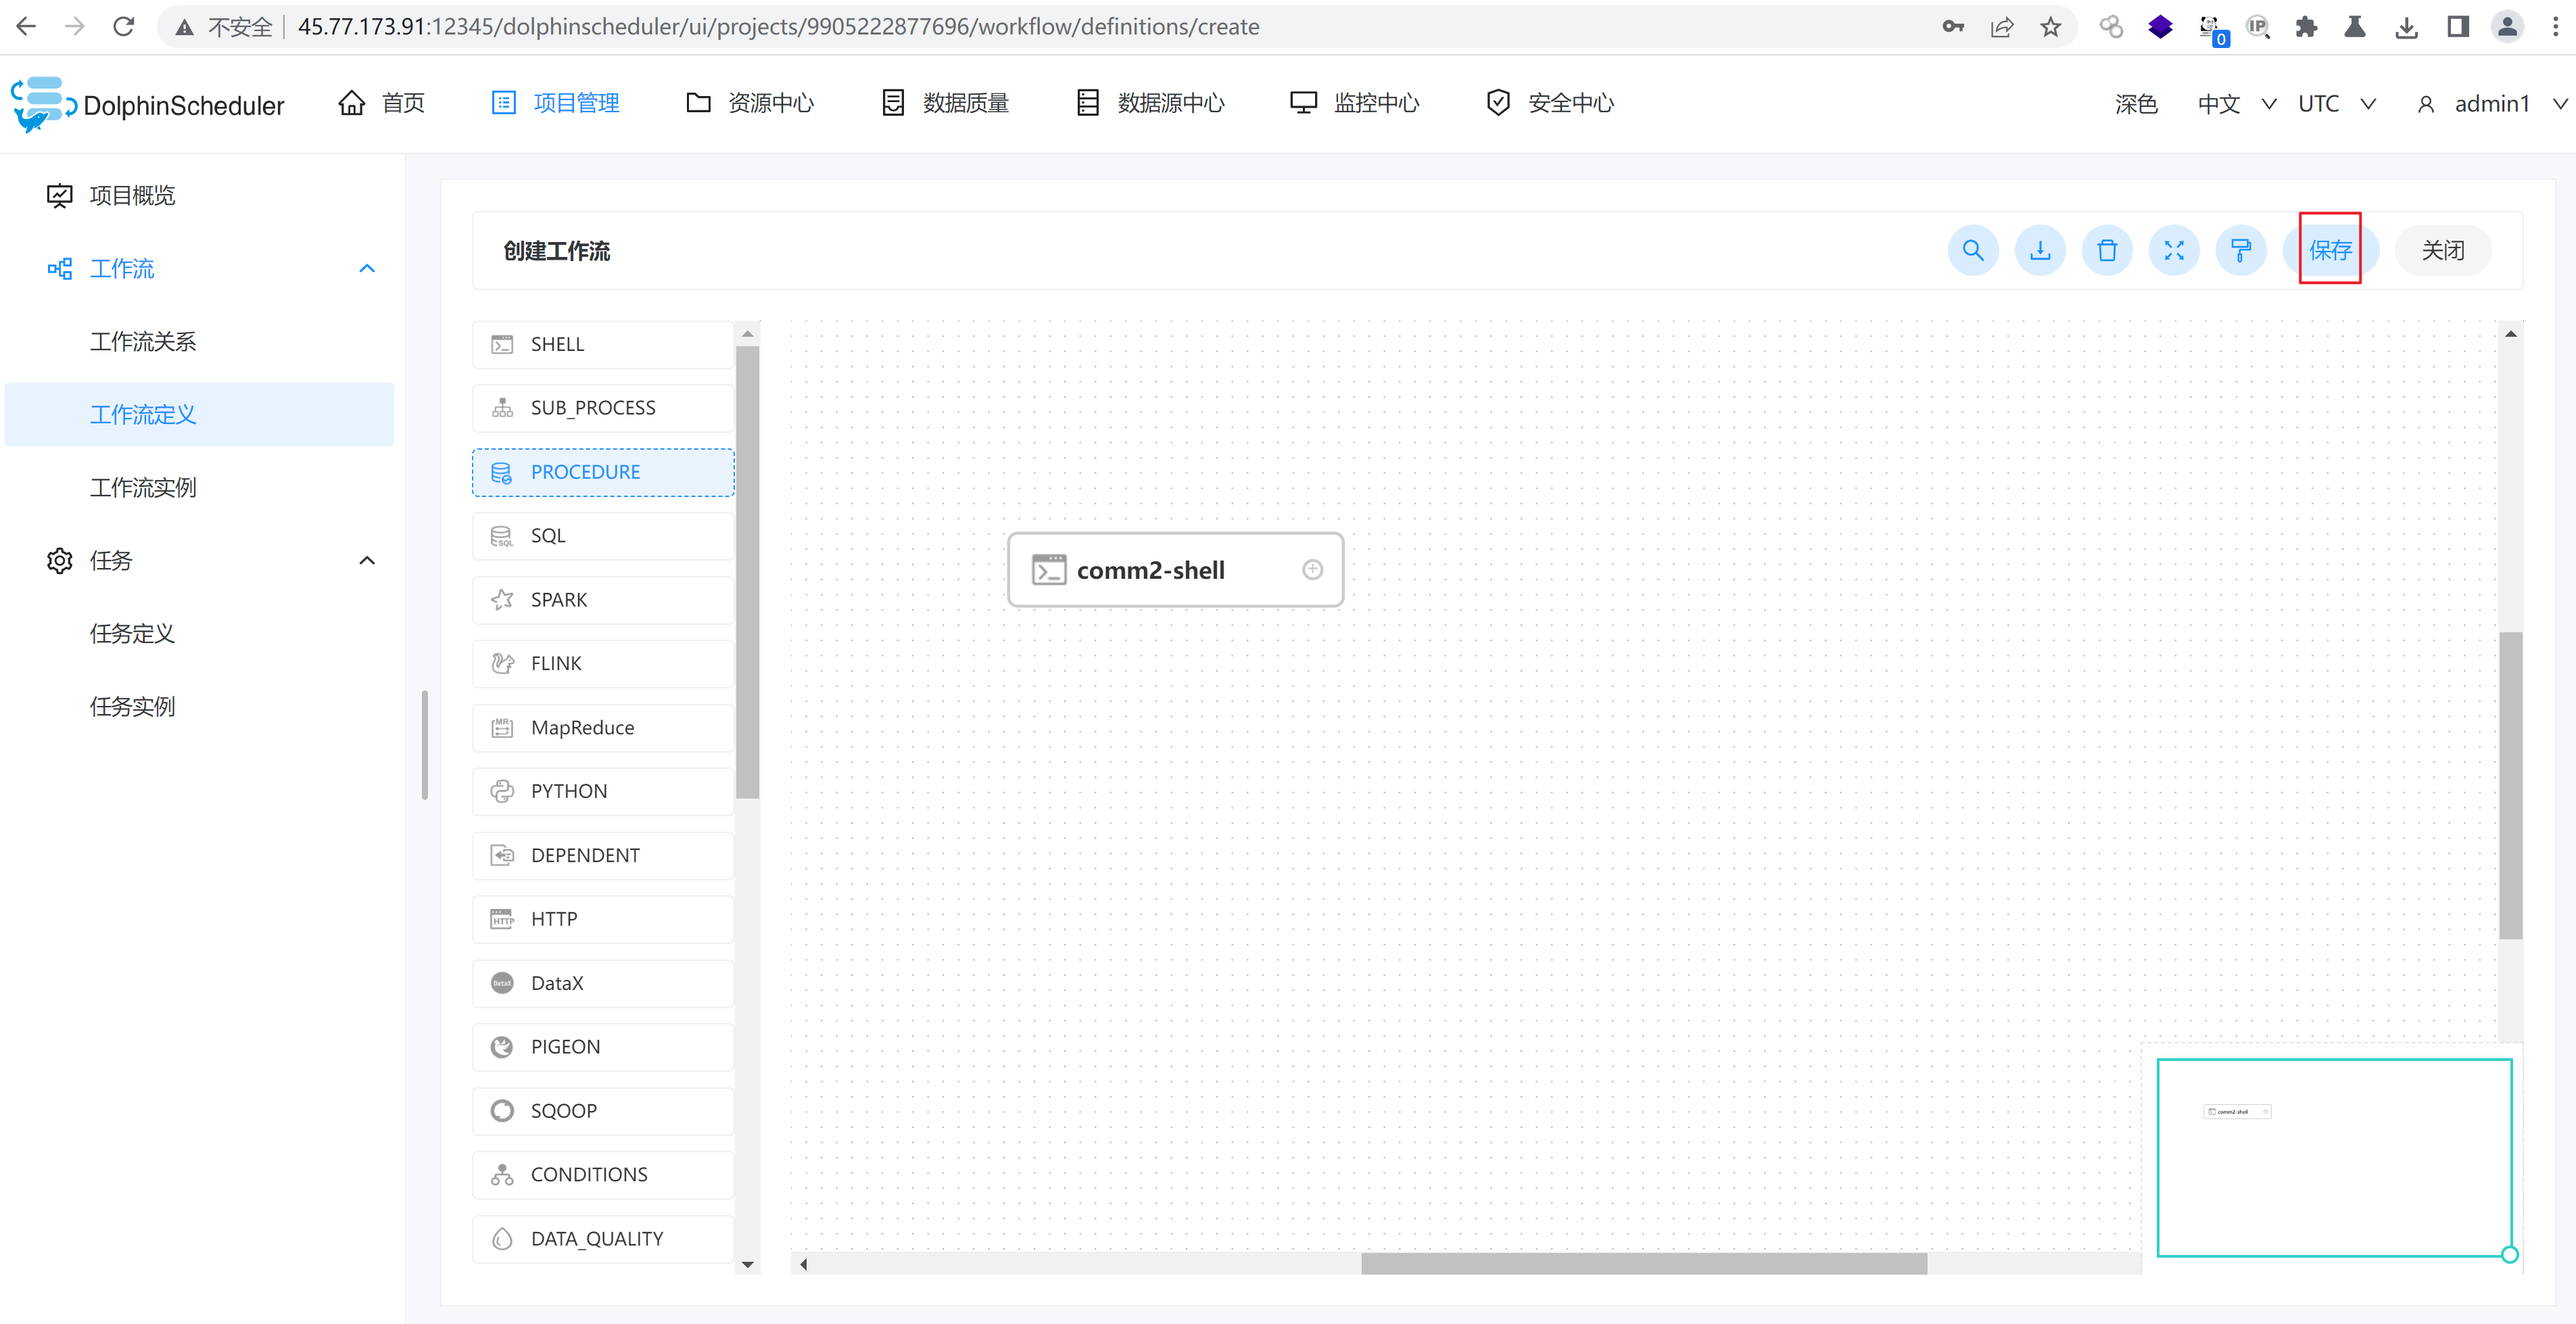Switch to dark theme (深色)

point(2135,104)
